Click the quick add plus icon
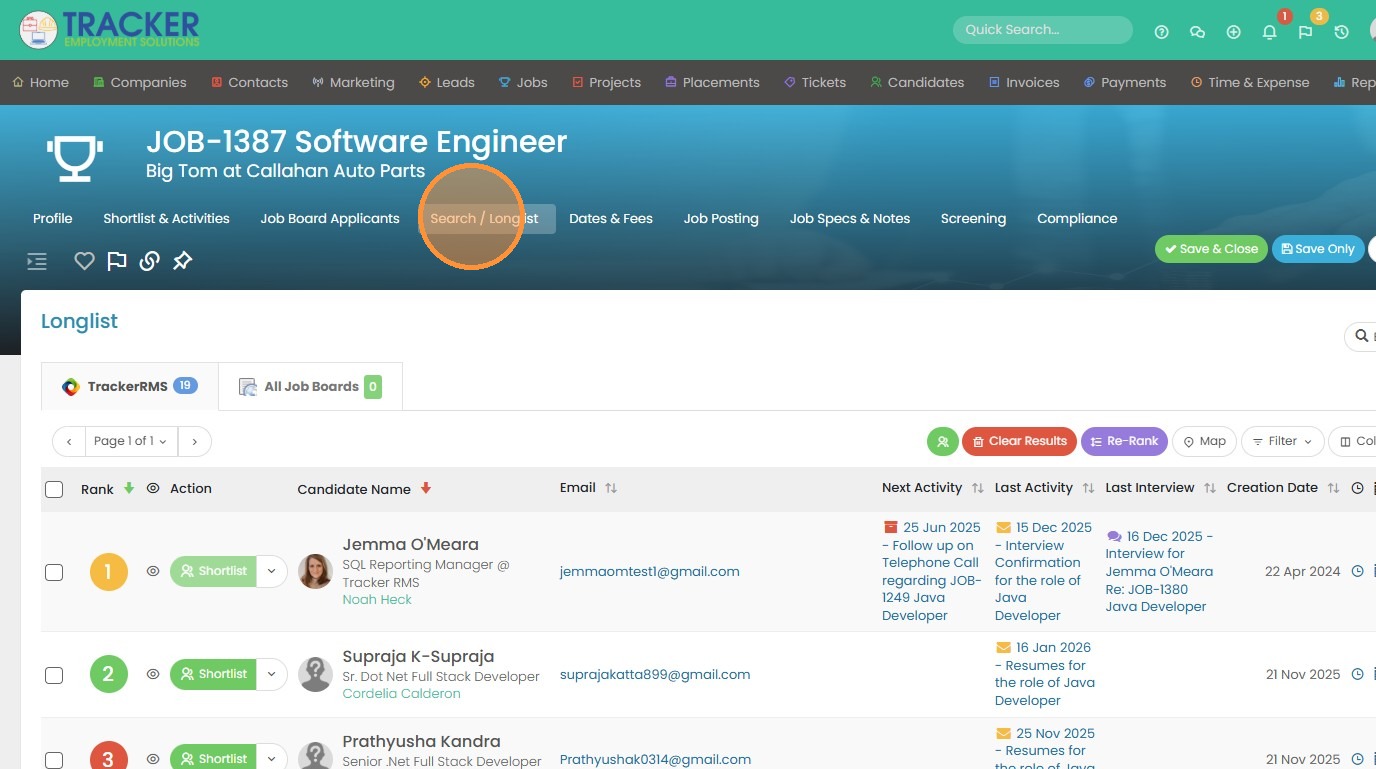The image size is (1376, 769). 1233,32
